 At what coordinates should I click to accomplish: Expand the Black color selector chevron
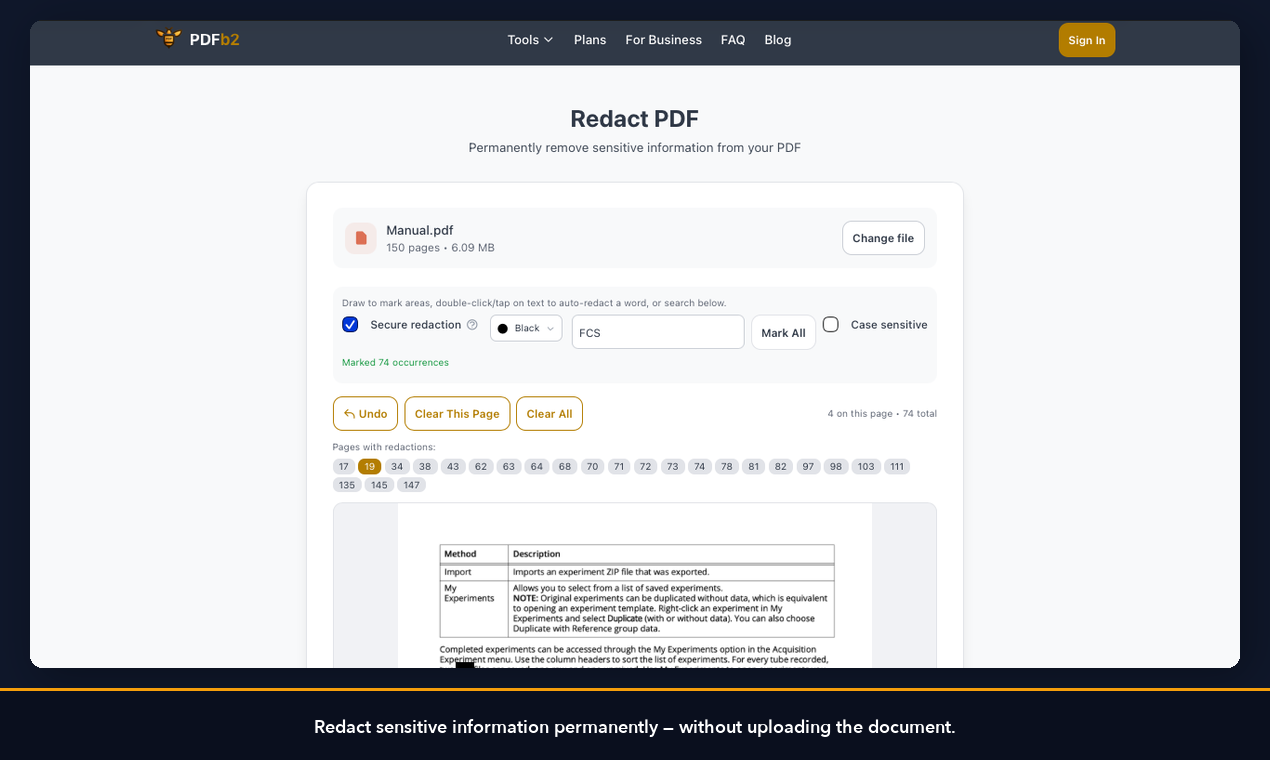click(x=549, y=328)
